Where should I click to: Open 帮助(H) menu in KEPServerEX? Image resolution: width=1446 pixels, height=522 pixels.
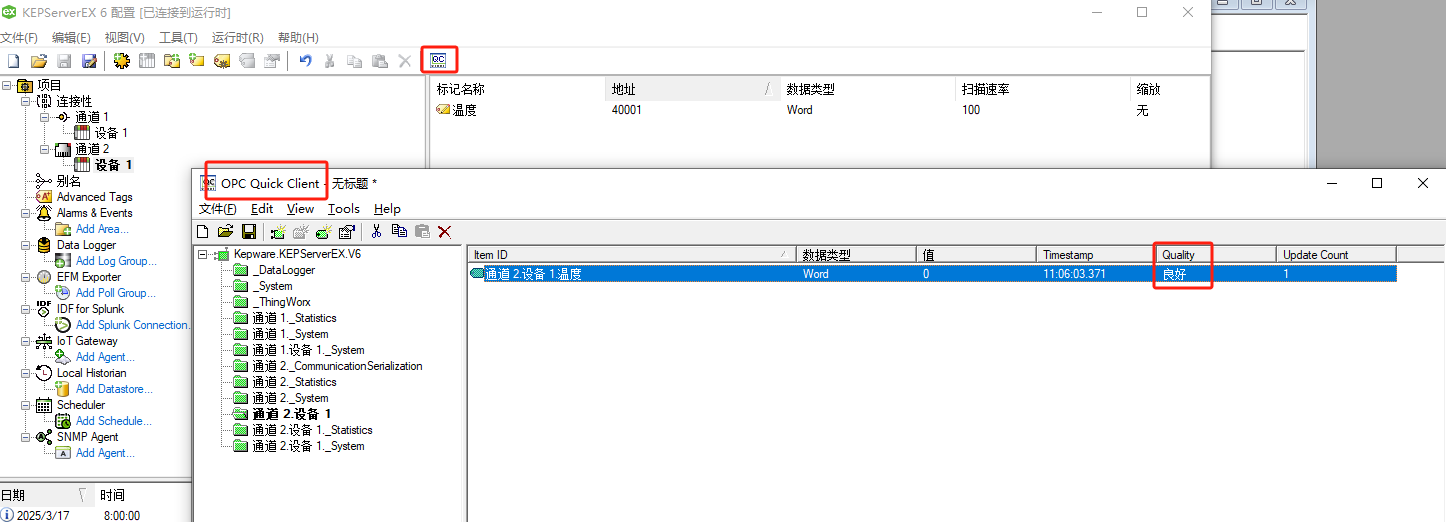(298, 38)
